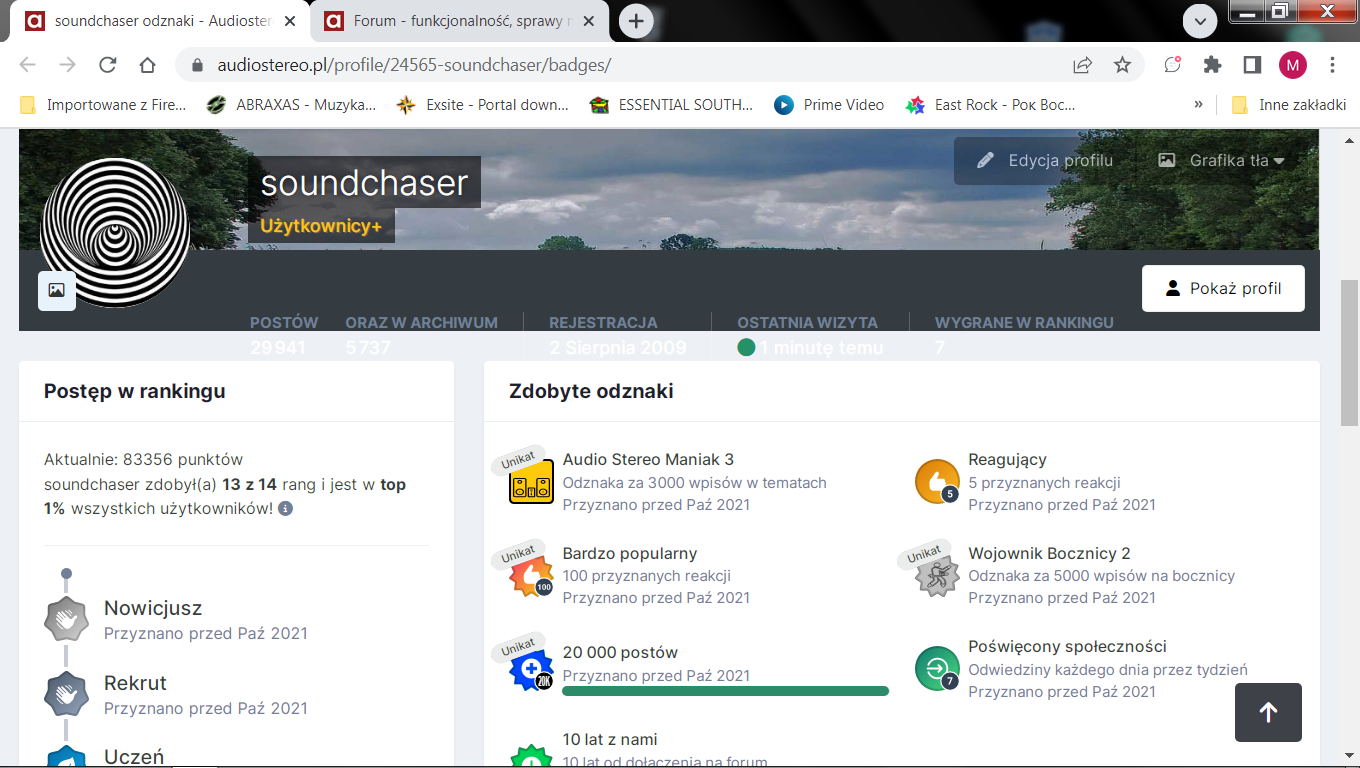The height and width of the screenshot is (768, 1360).
Task: Click Postęp w rankingu heading
Action: [134, 391]
